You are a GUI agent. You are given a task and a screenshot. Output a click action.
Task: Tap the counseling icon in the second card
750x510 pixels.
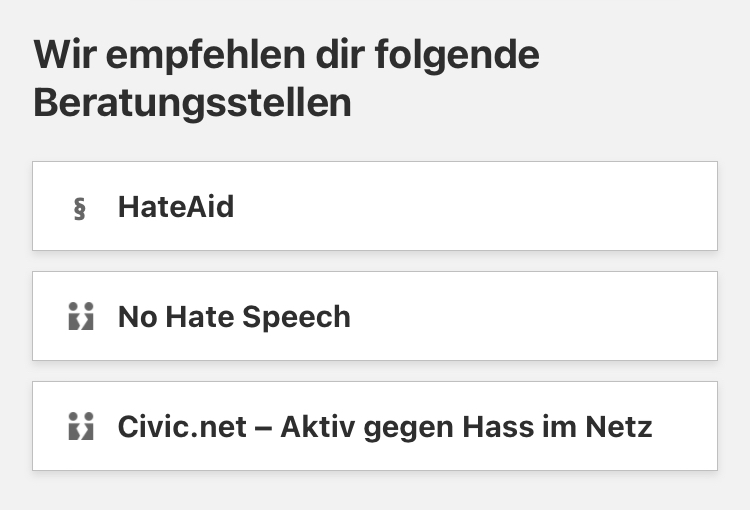pyautogui.click(x=80, y=317)
